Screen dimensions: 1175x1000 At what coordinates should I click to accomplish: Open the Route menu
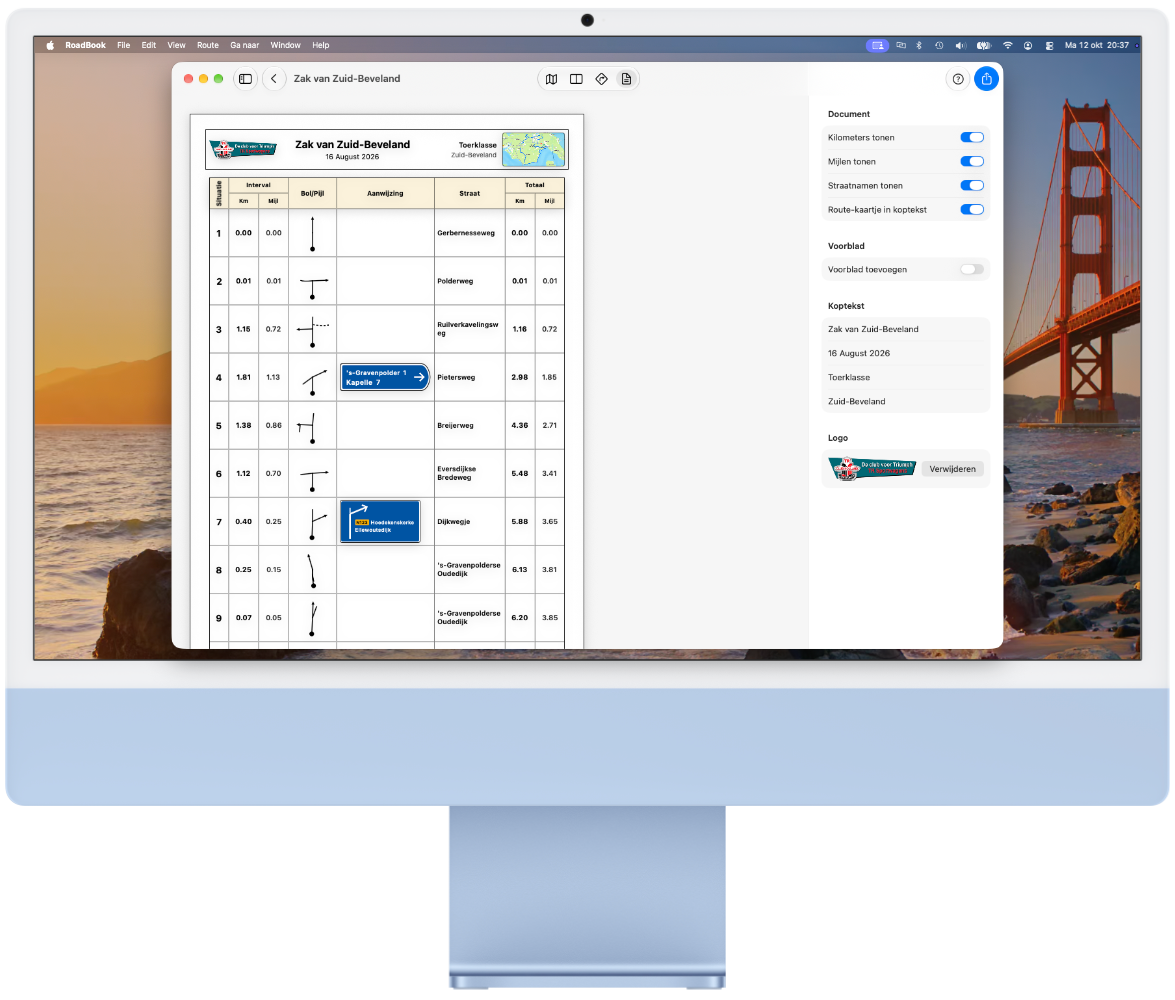pos(208,45)
